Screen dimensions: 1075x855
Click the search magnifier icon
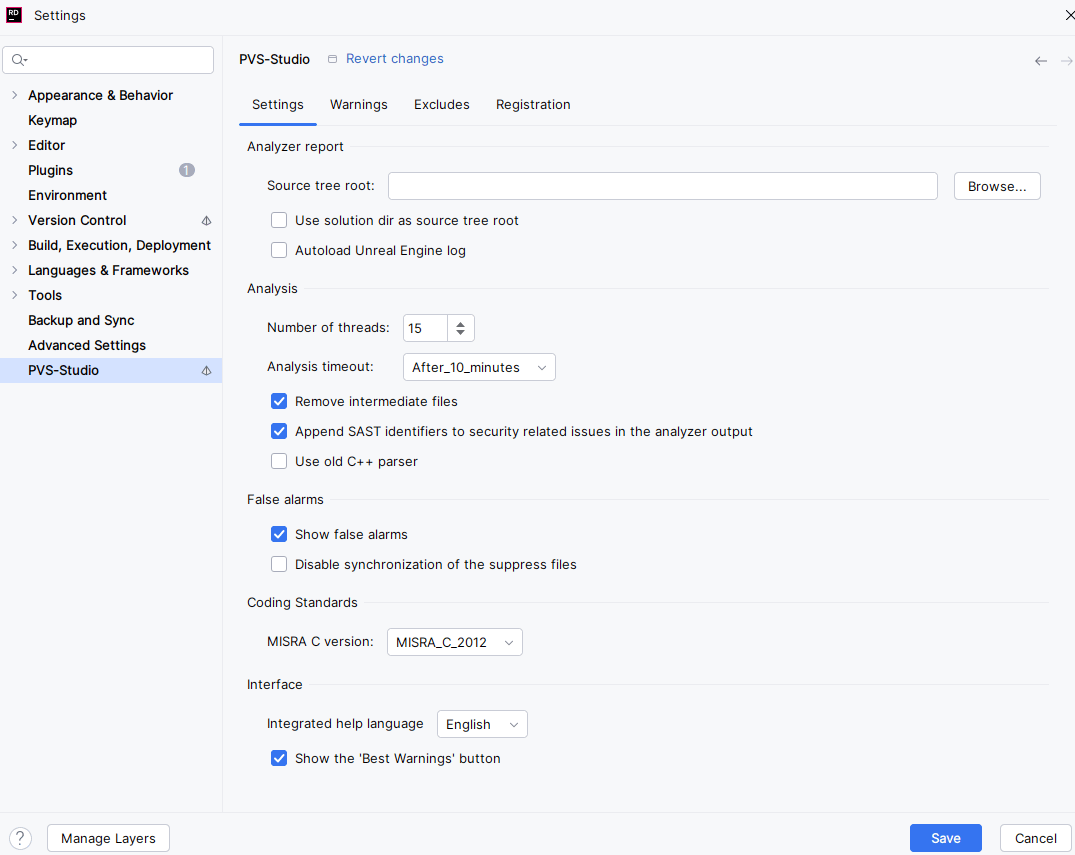[18, 60]
